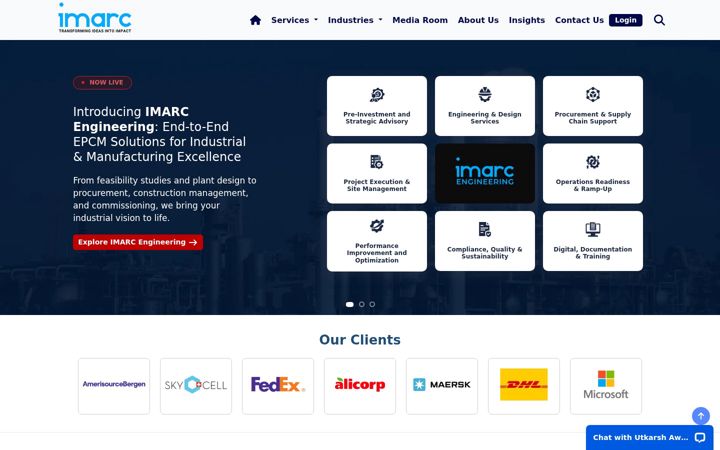Click the Procurement & Supply Chain Support icon
720x450 pixels.
(x=592, y=95)
